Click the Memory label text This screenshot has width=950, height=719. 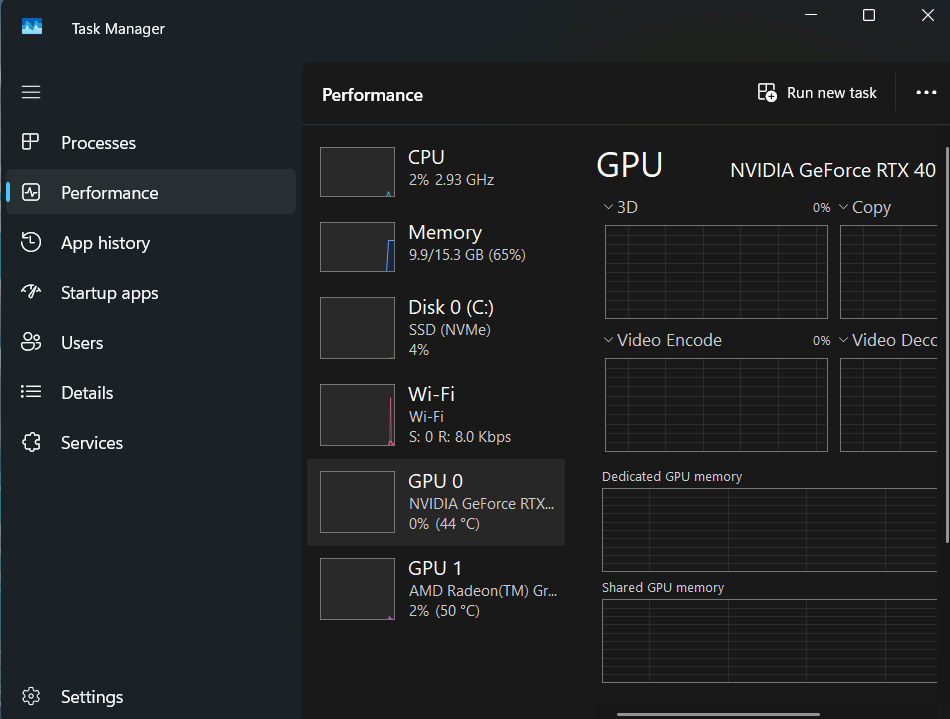(445, 232)
